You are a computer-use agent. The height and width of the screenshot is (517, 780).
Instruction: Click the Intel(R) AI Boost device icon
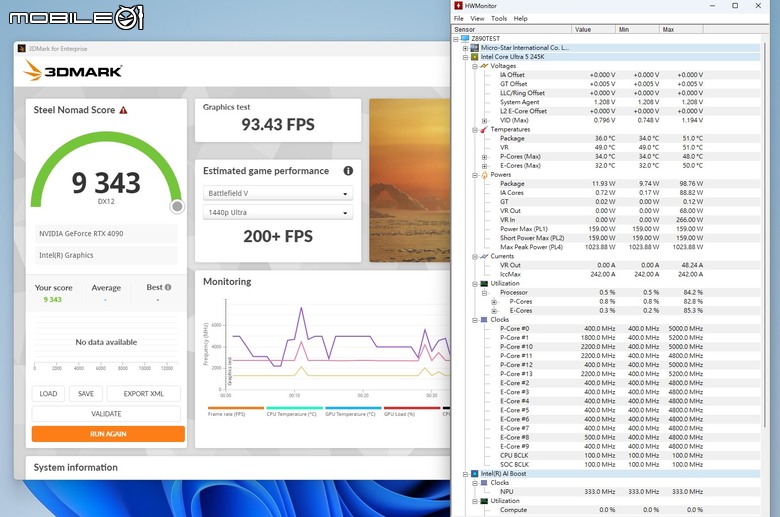[475, 474]
